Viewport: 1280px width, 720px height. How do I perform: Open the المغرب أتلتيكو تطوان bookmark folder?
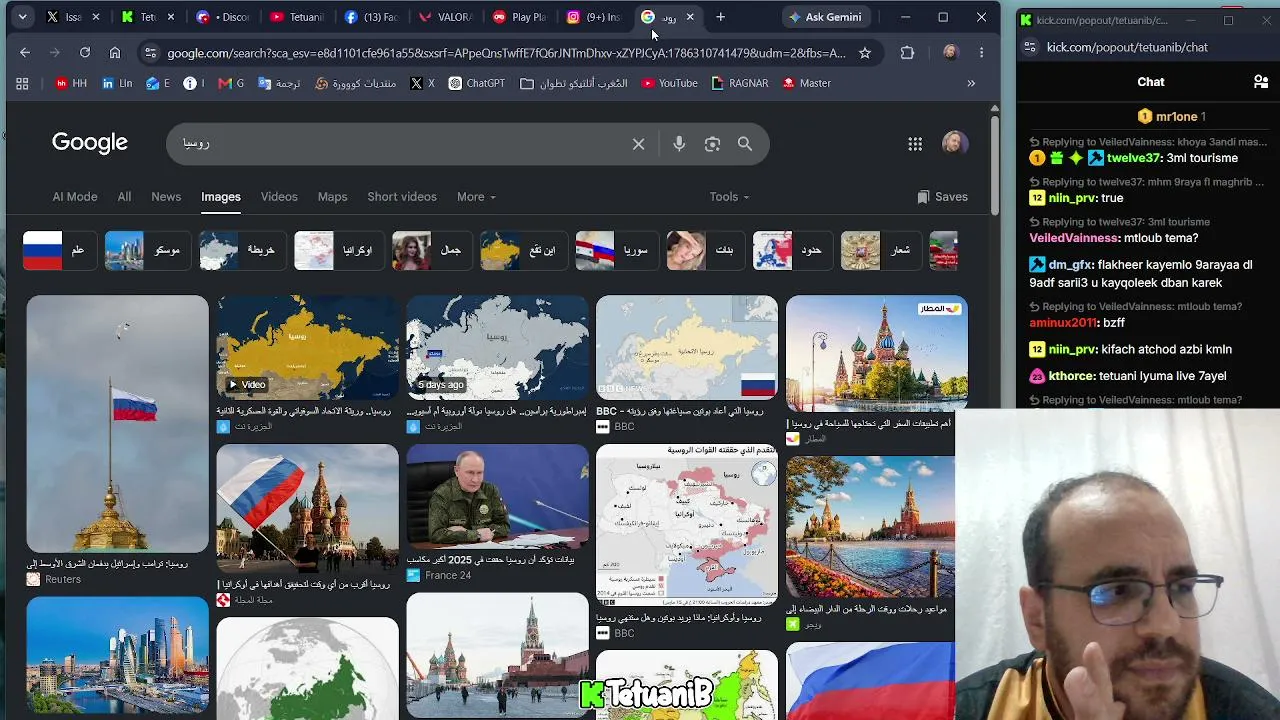click(x=574, y=83)
